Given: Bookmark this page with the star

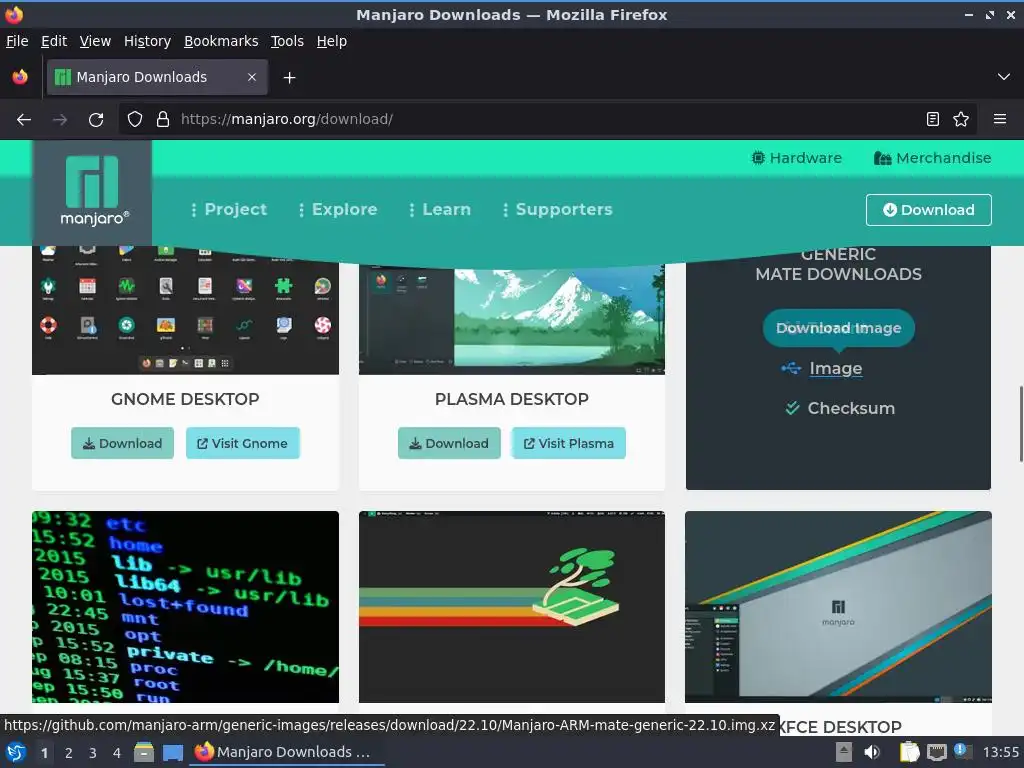Looking at the screenshot, I should [961, 119].
